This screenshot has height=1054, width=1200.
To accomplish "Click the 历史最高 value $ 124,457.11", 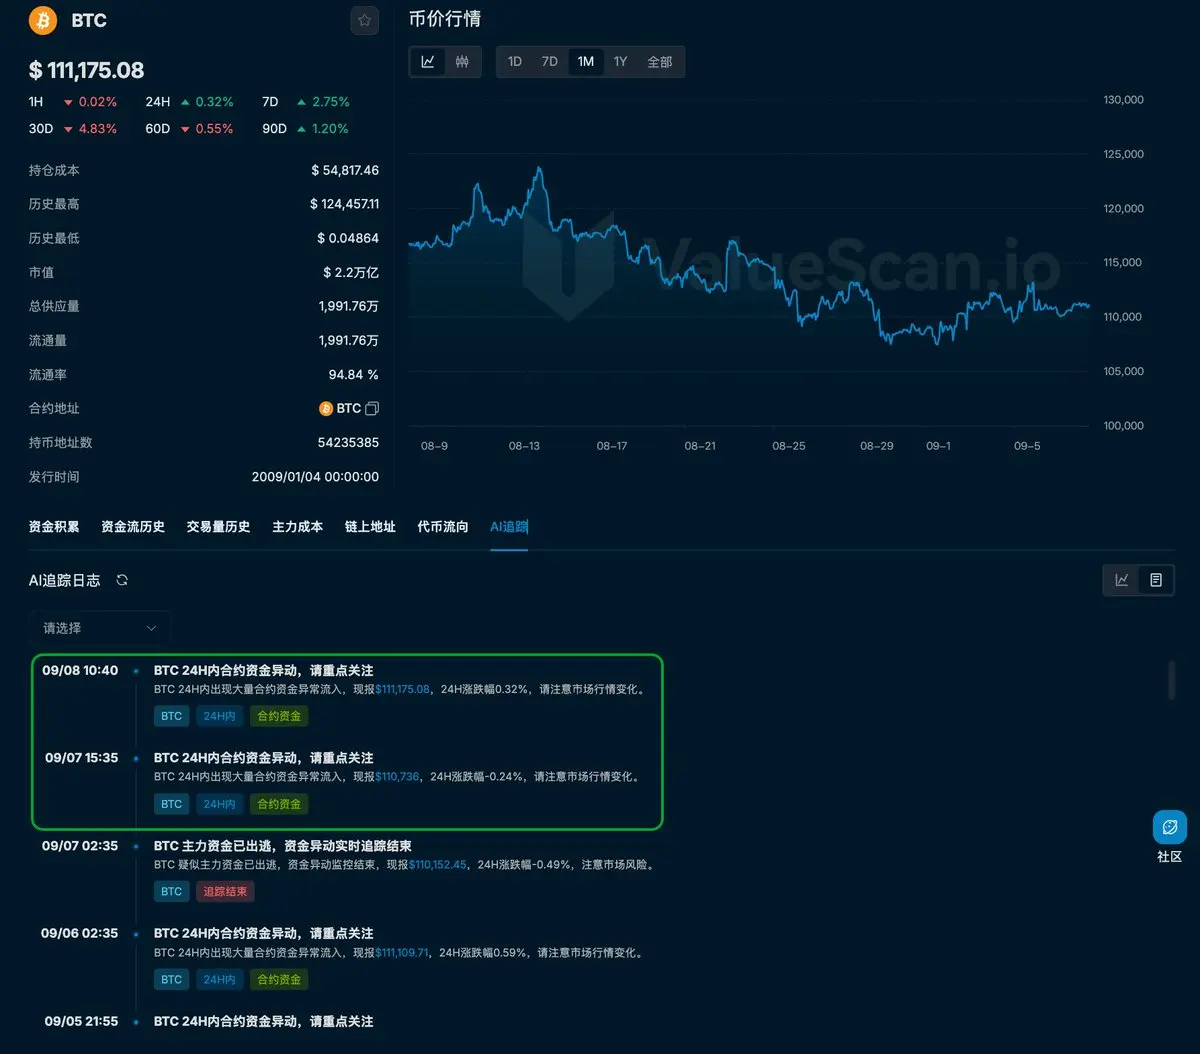I will tap(345, 204).
